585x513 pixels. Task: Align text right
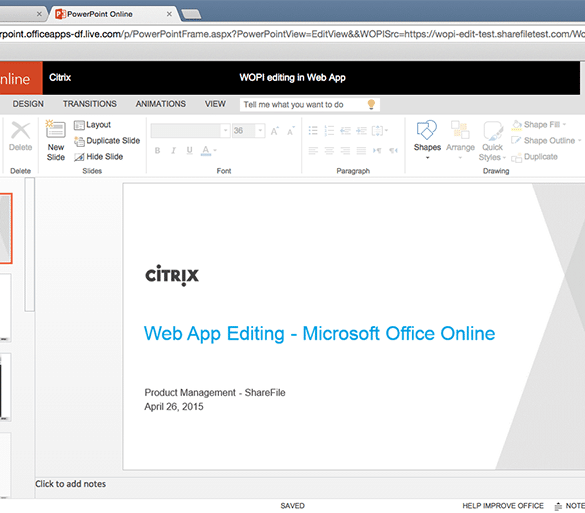click(345, 150)
